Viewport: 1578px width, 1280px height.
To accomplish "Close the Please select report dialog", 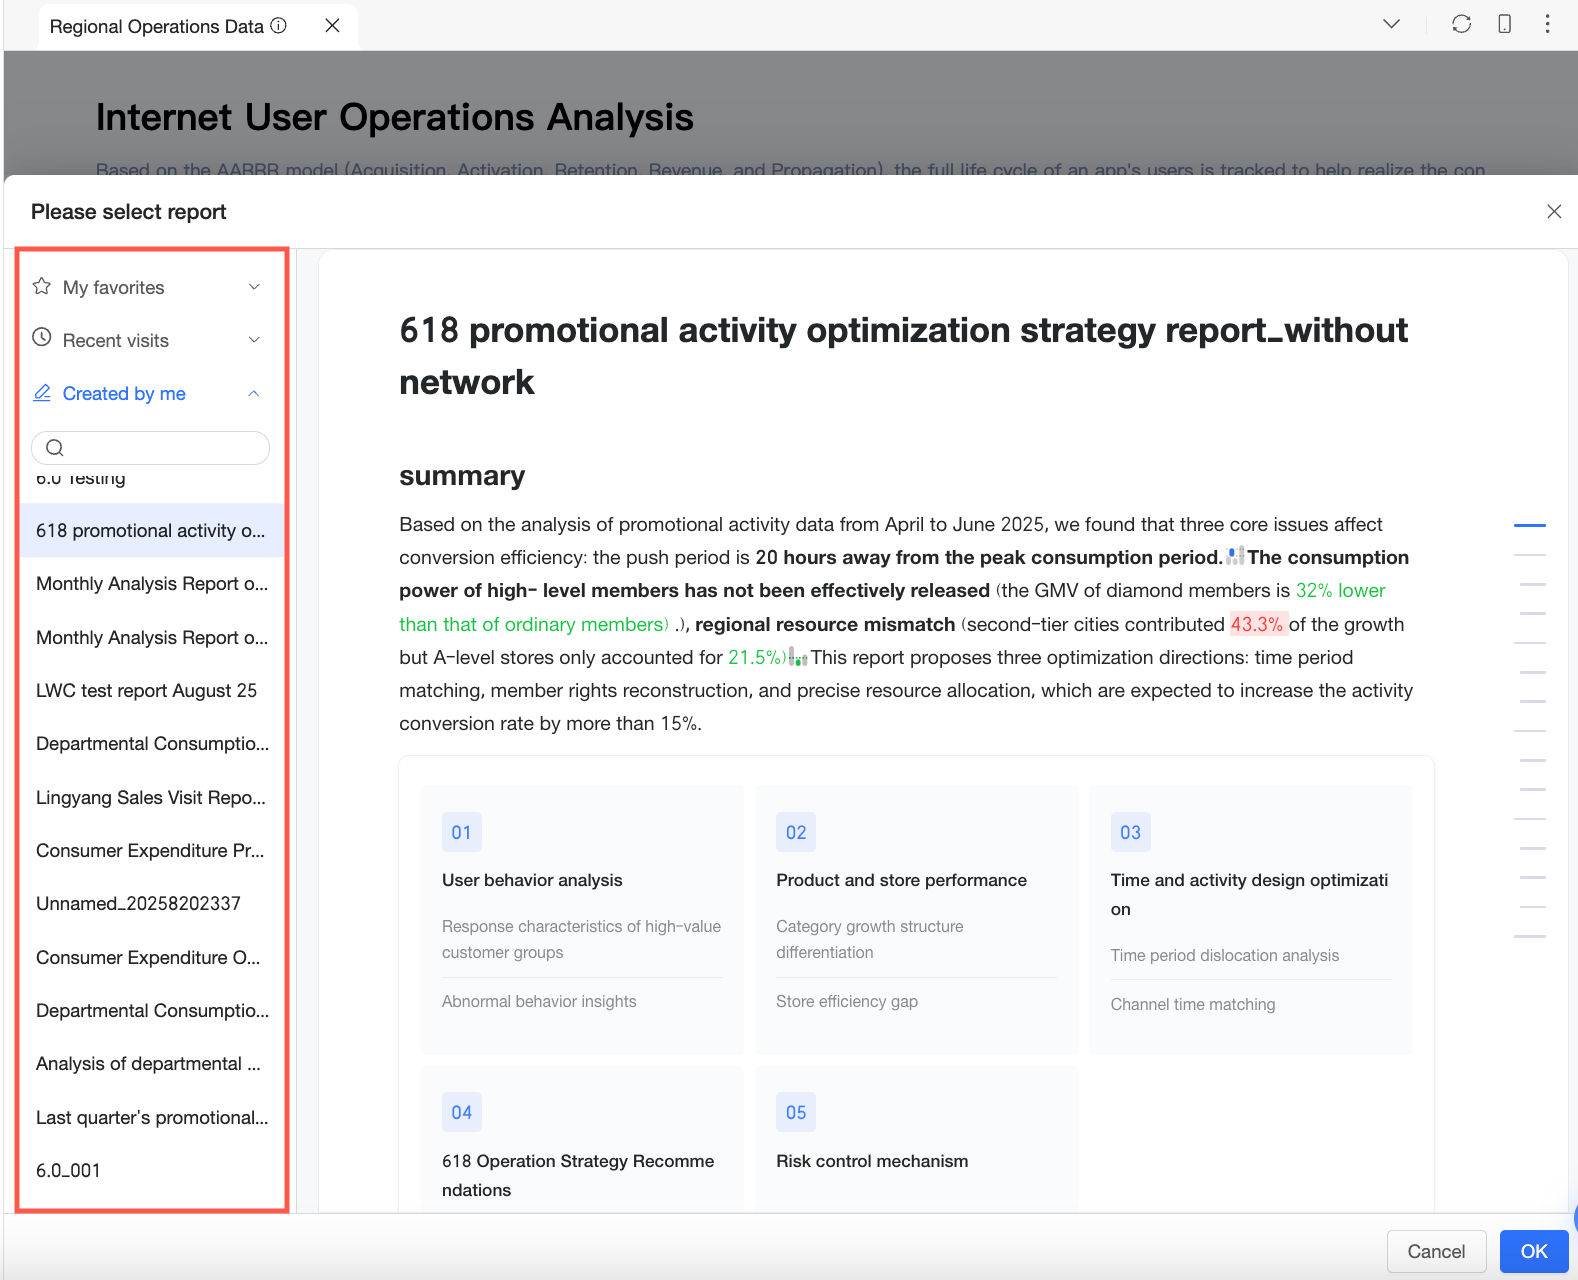I will point(1554,211).
